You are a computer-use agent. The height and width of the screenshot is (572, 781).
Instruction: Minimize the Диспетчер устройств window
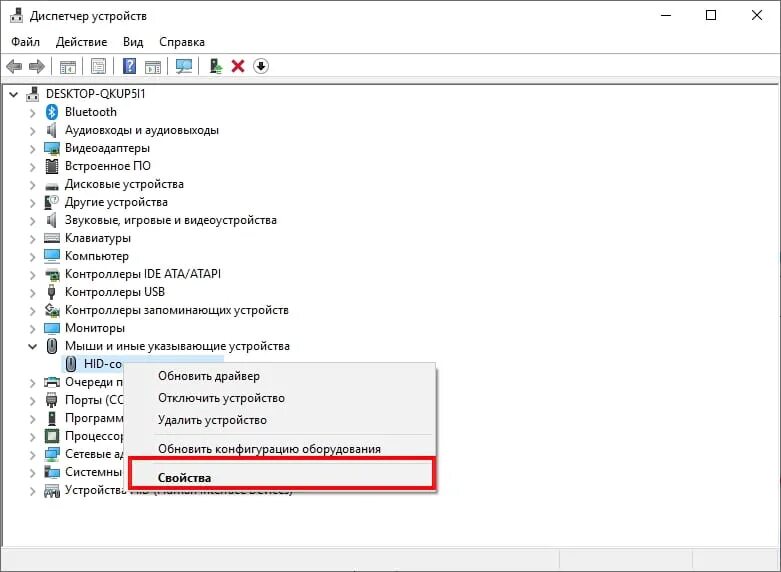click(665, 15)
